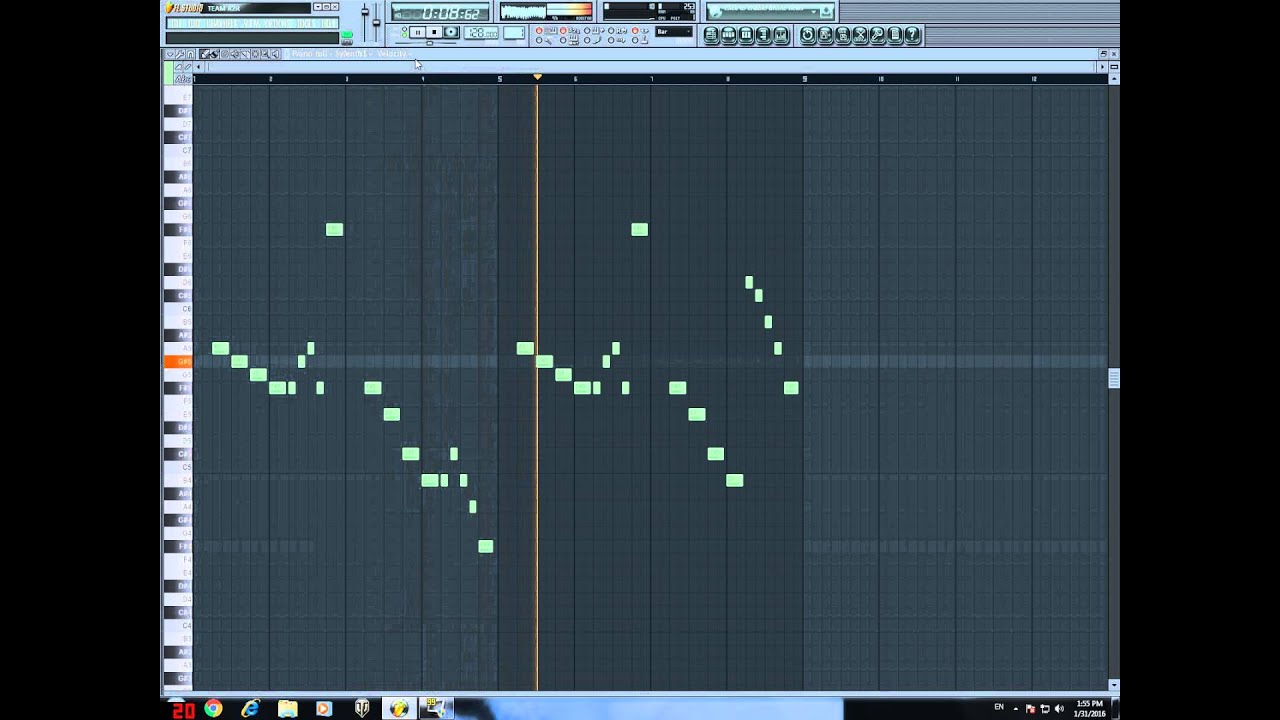1280x720 pixels.
Task: Open the piano roll options menu arrow
Action: pyautogui.click(x=170, y=53)
